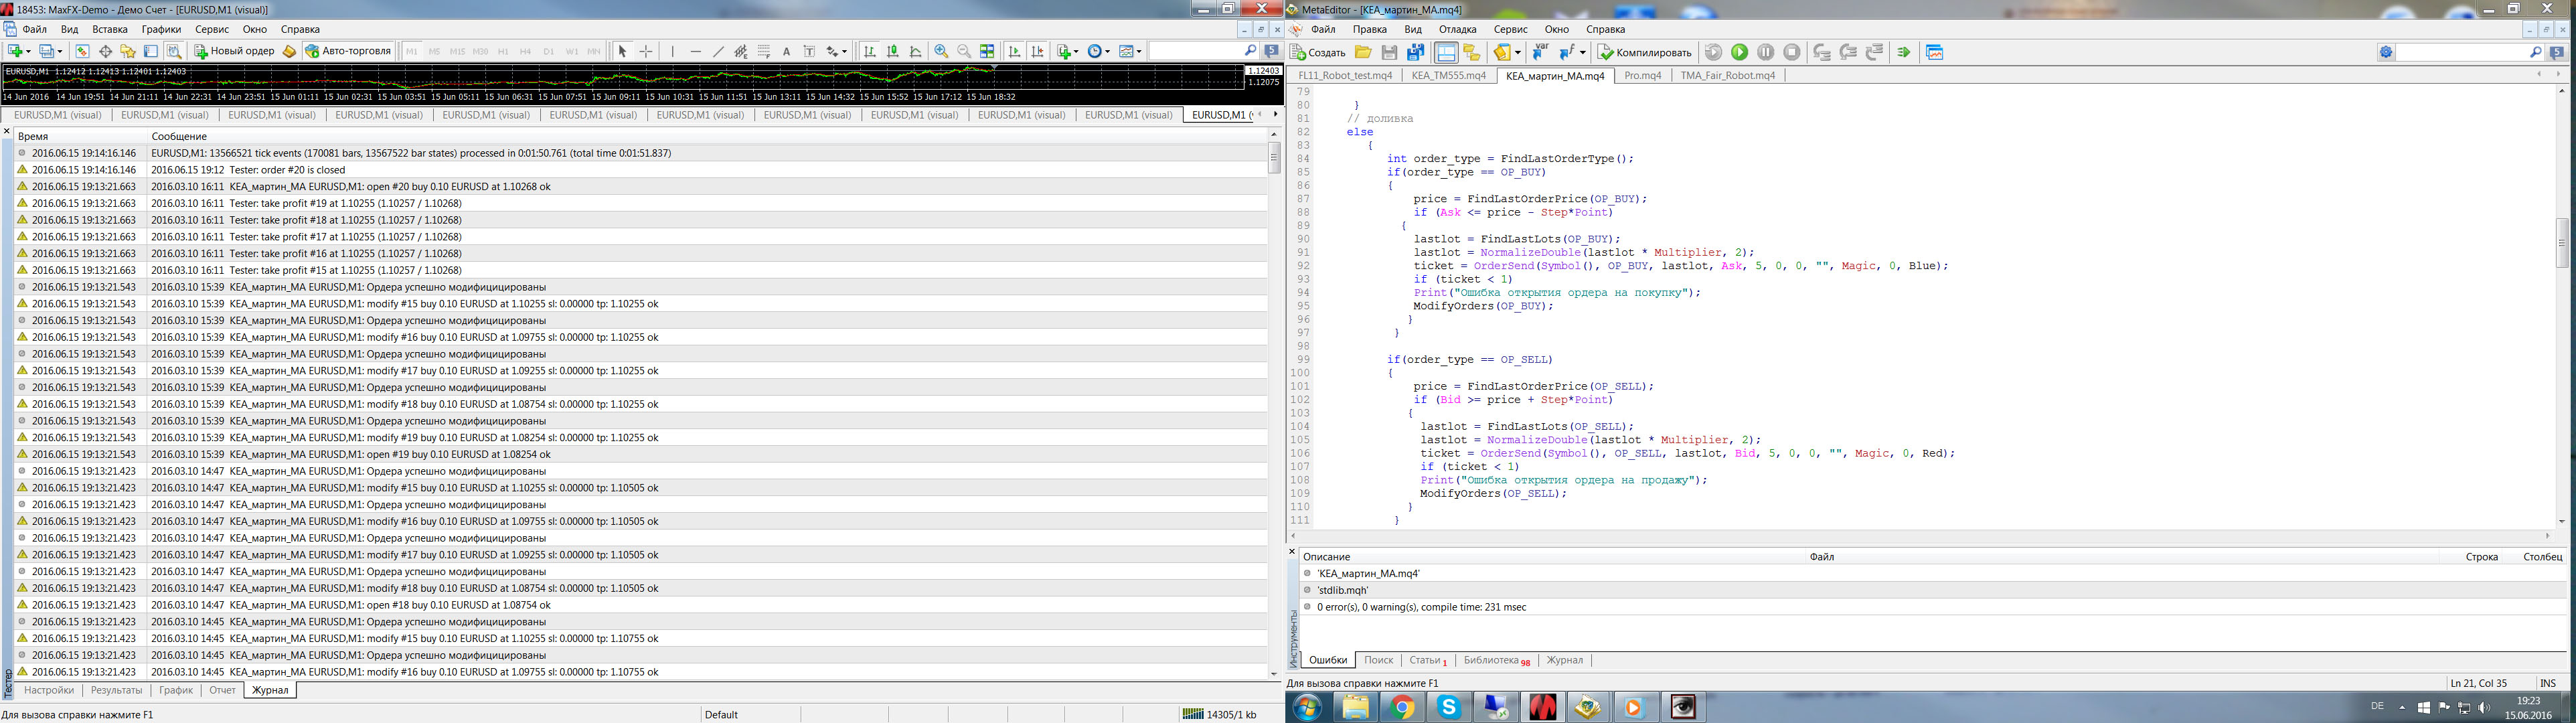Open the MetaEditor book icon in MetaTrader toolbar

[x=289, y=51]
